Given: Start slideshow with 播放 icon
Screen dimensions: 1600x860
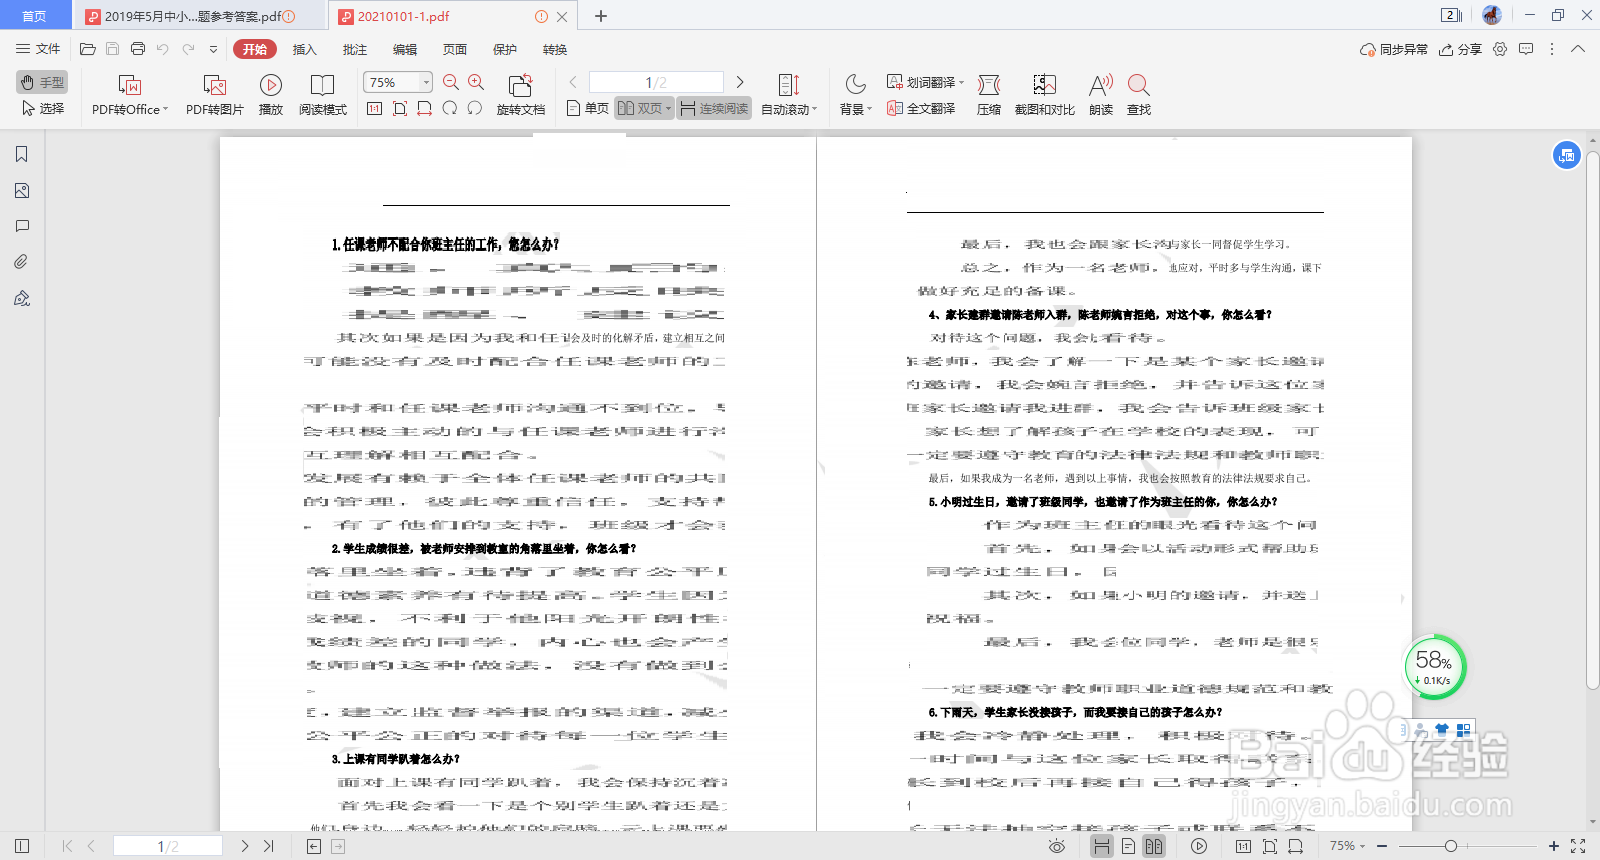Looking at the screenshot, I should tap(270, 85).
